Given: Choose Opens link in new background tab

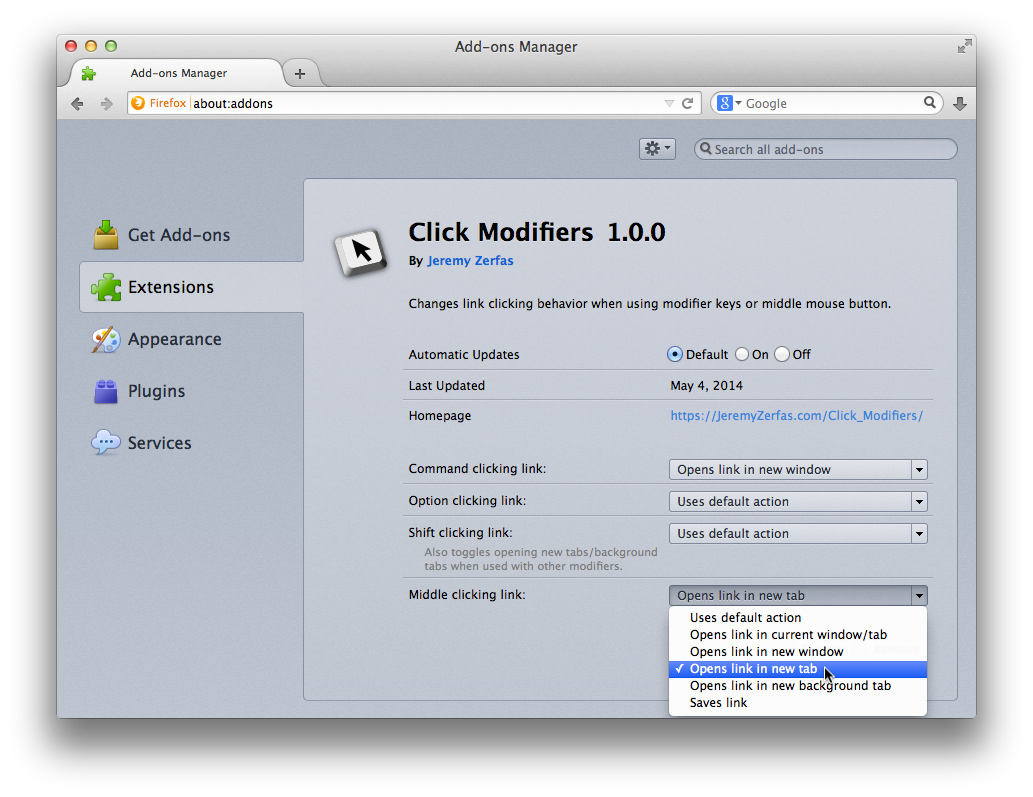Looking at the screenshot, I should (x=790, y=686).
